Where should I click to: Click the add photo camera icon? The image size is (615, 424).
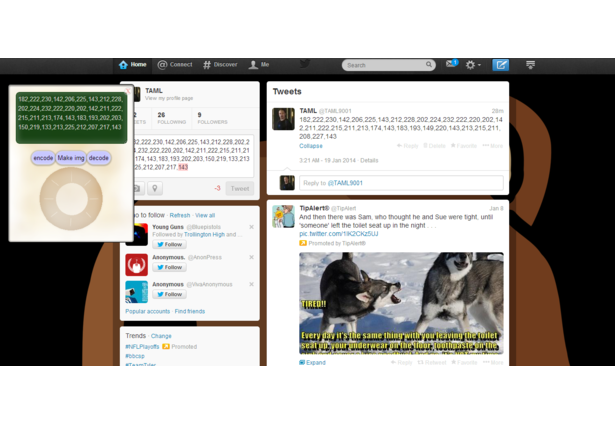[137, 189]
